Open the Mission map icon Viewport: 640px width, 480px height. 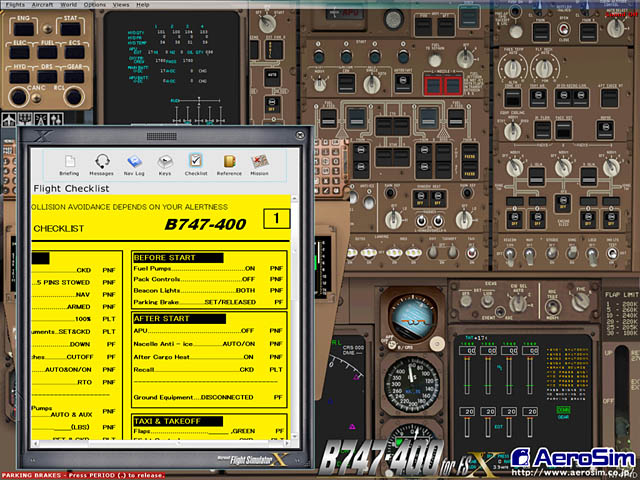(x=260, y=164)
